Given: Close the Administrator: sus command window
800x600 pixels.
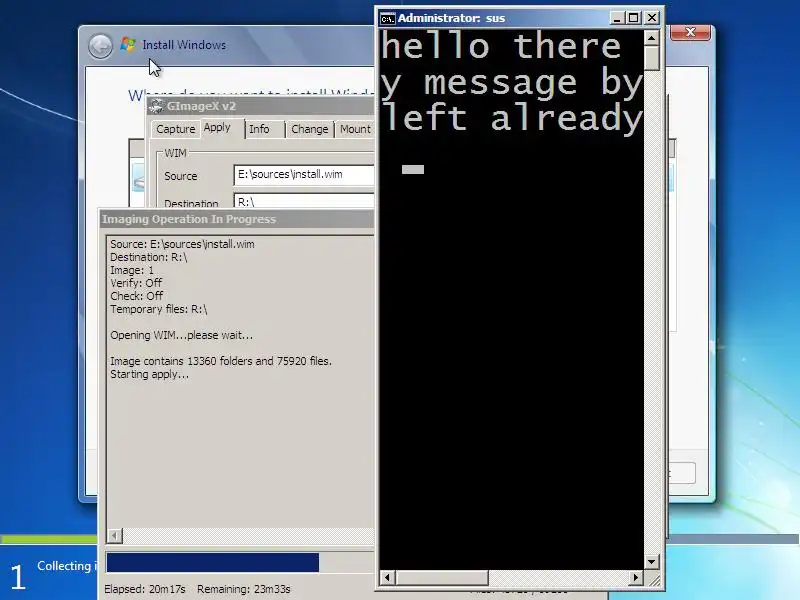Looking at the screenshot, I should pyautogui.click(x=652, y=18).
